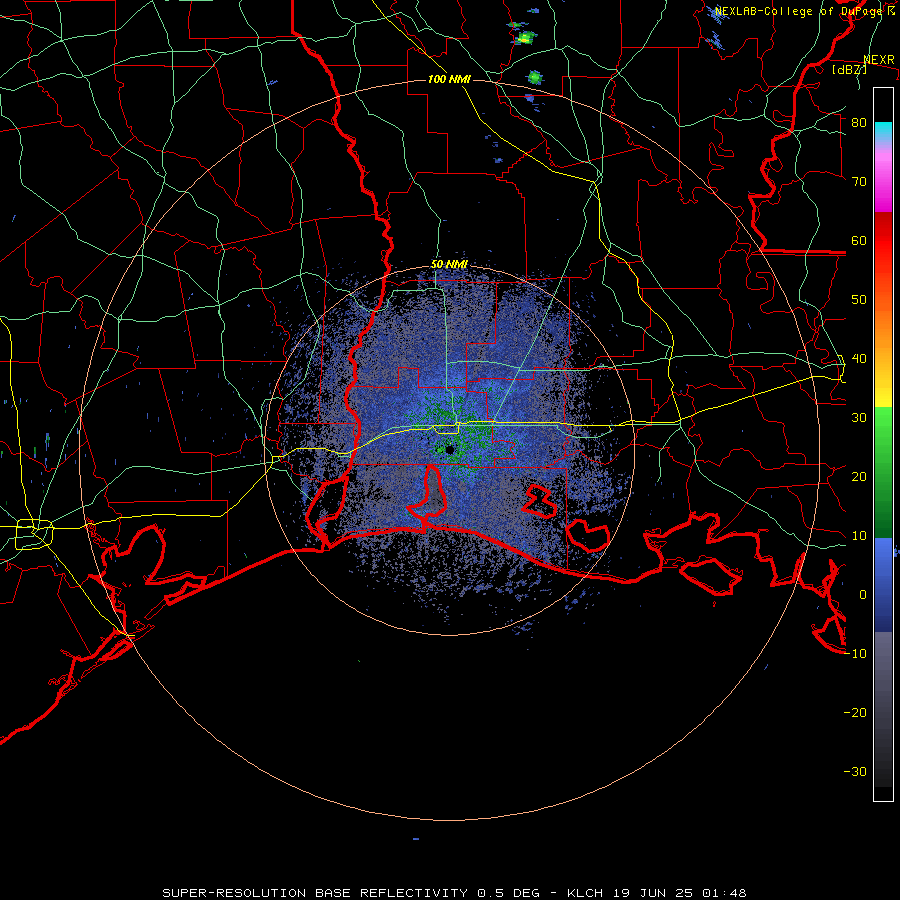Click the 70 dBZ scale label
Screen dimensions: 900x900
(x=859, y=181)
